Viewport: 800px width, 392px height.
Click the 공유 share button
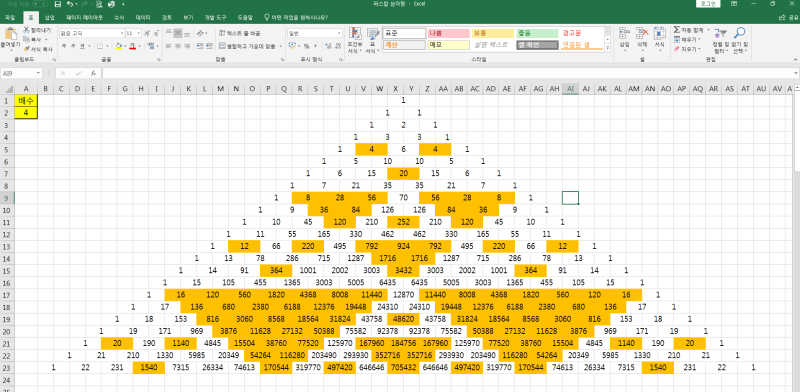pos(790,17)
